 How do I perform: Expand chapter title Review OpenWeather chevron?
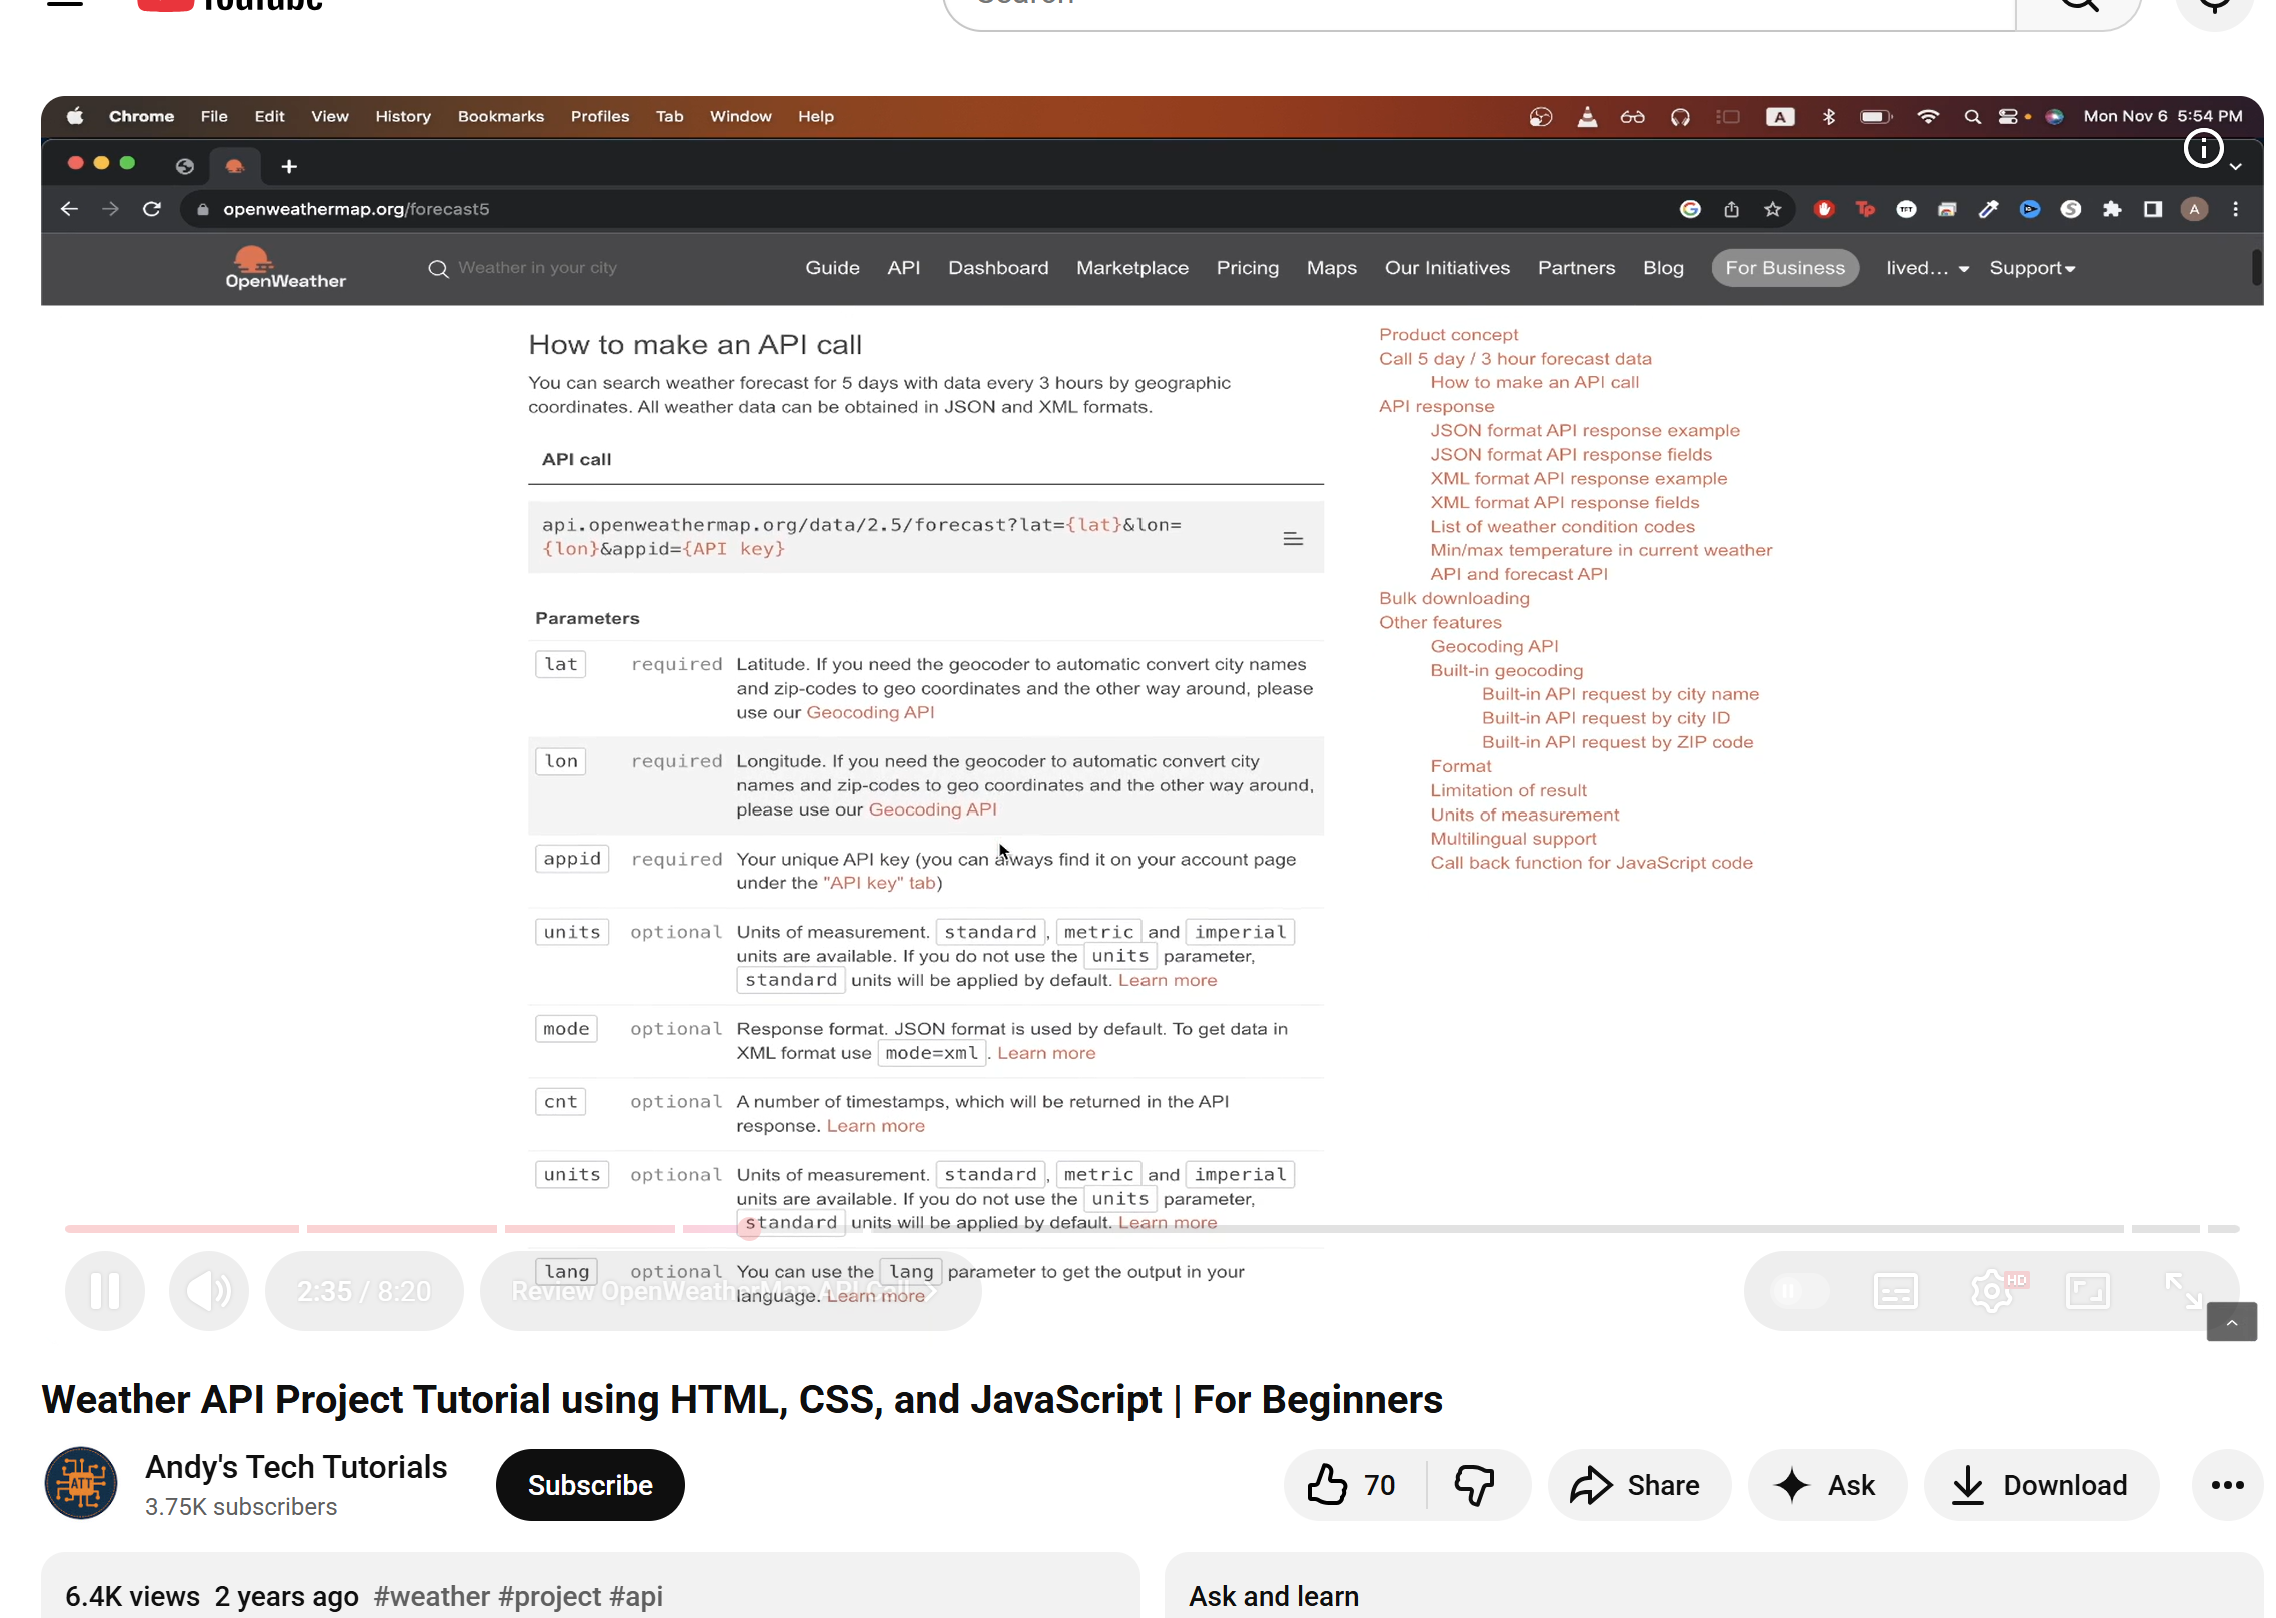click(930, 1291)
